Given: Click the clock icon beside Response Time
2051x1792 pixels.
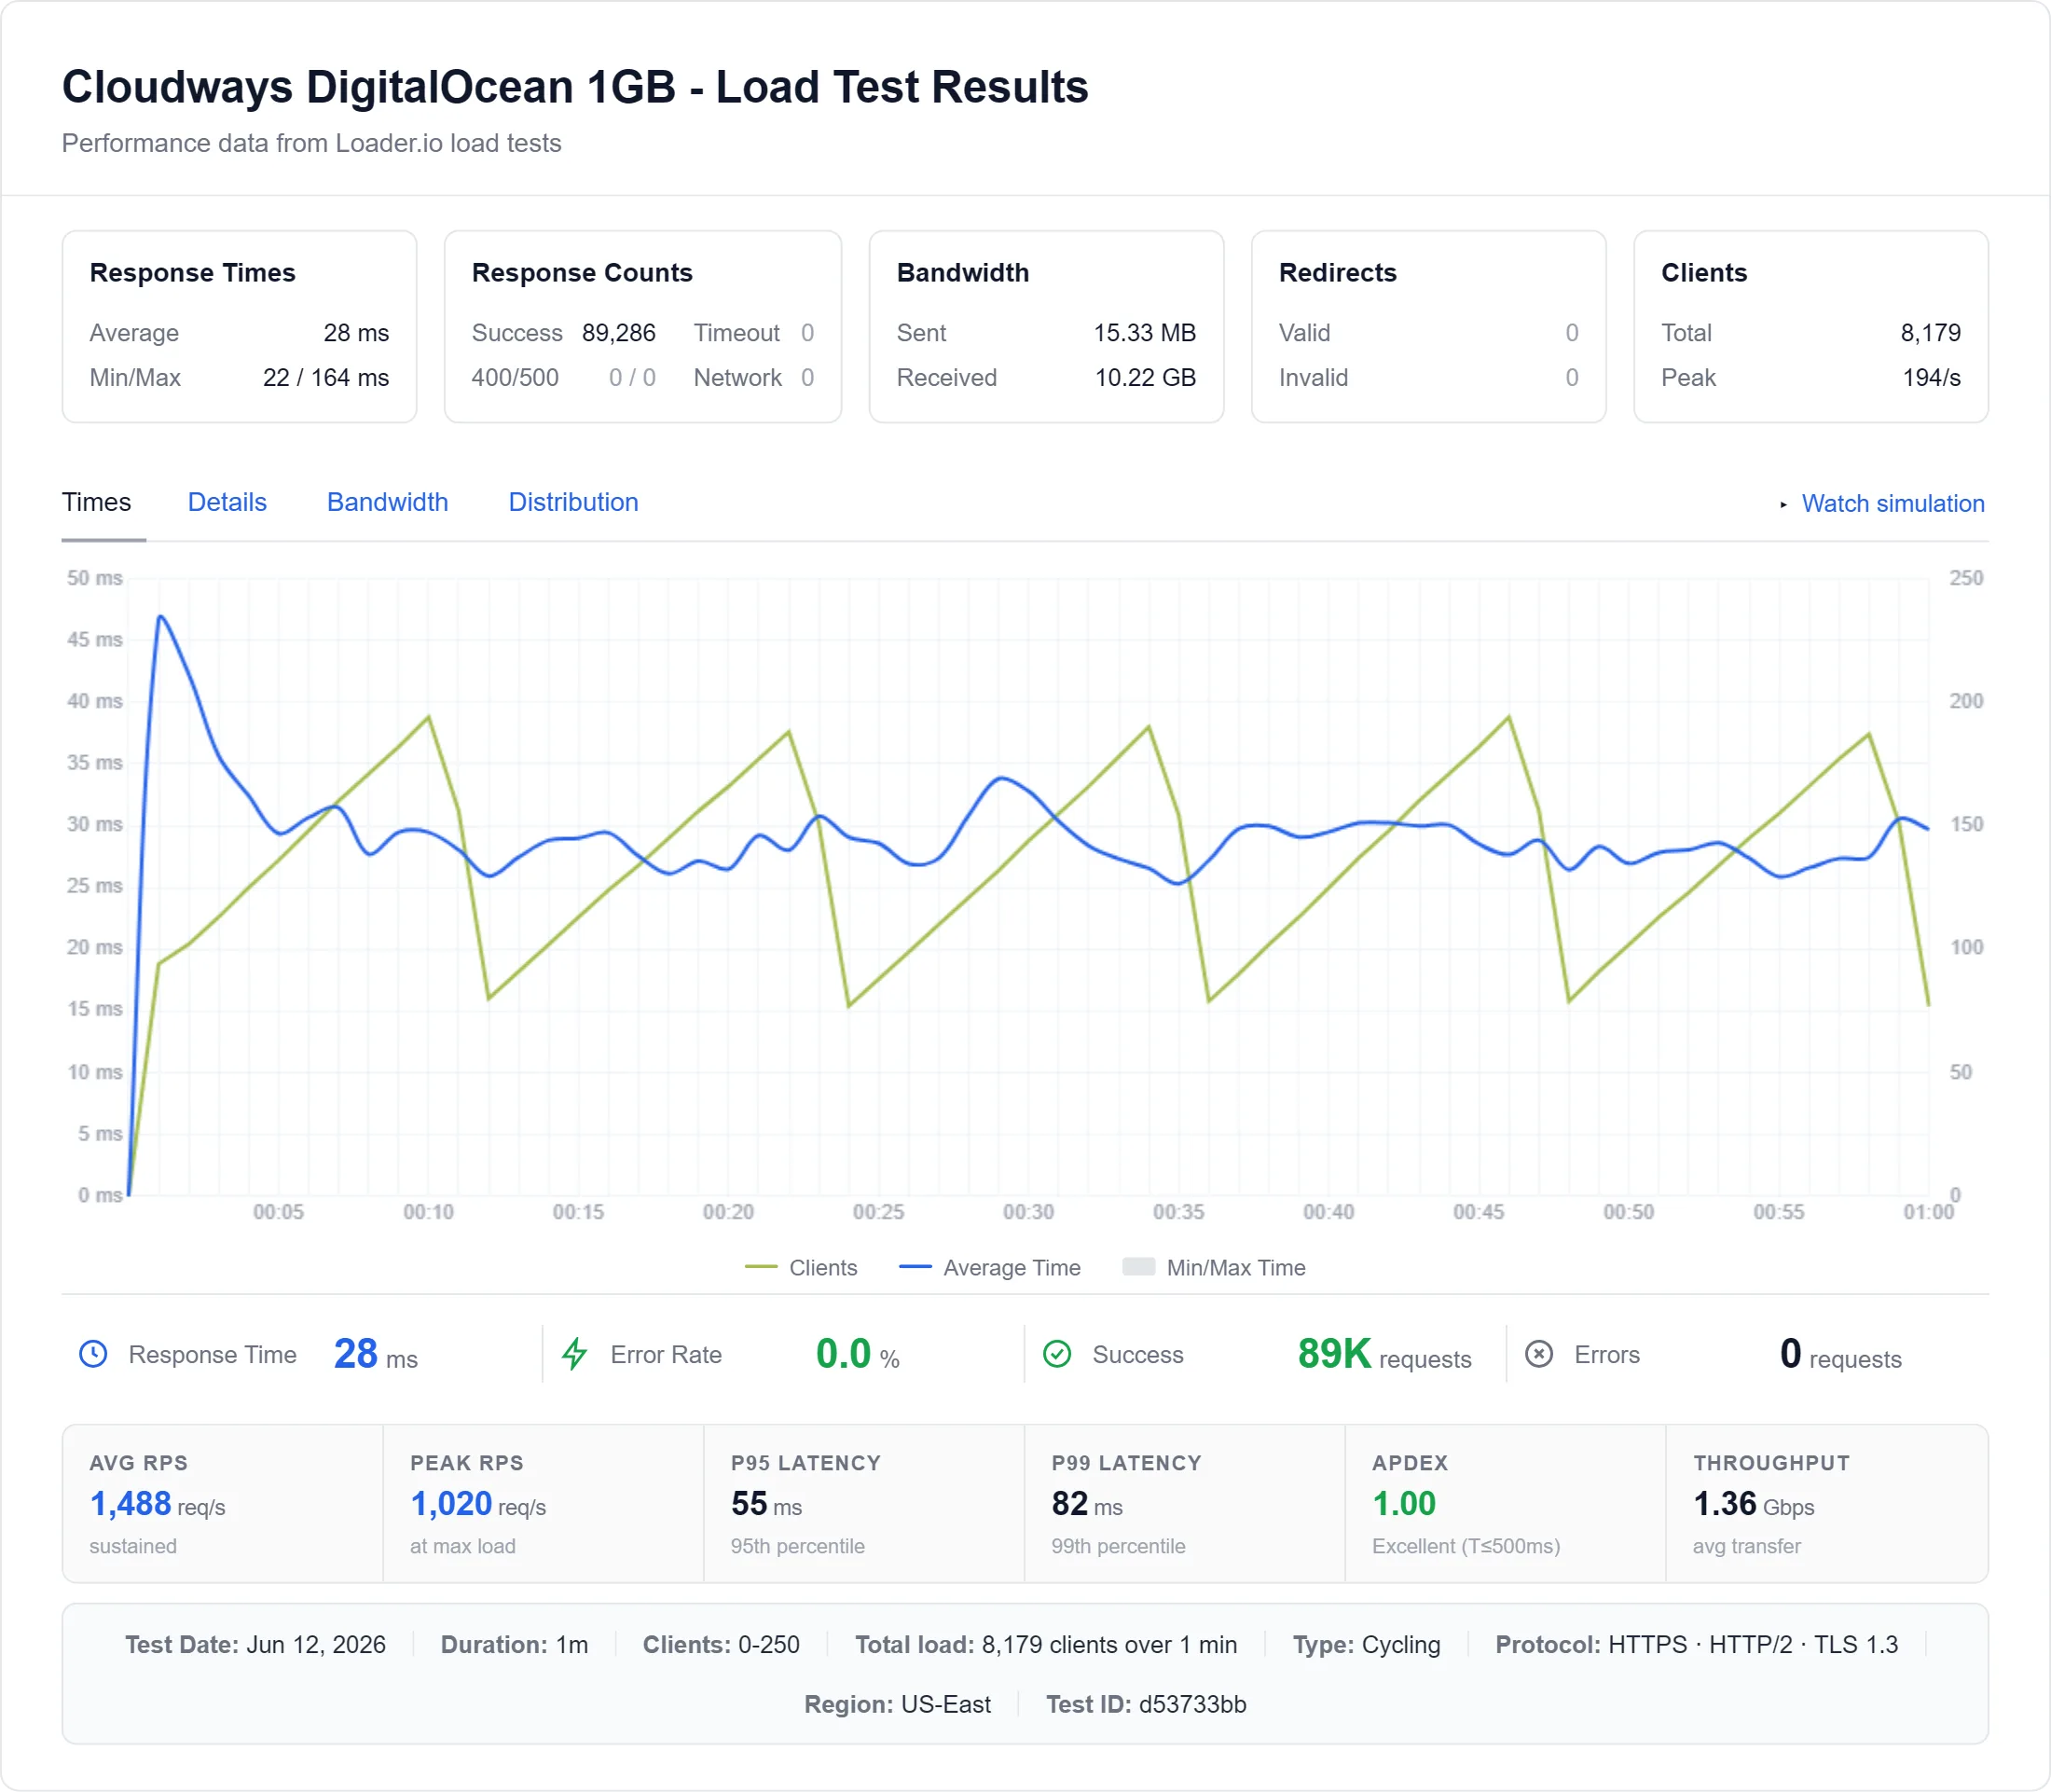Looking at the screenshot, I should pos(93,1354).
